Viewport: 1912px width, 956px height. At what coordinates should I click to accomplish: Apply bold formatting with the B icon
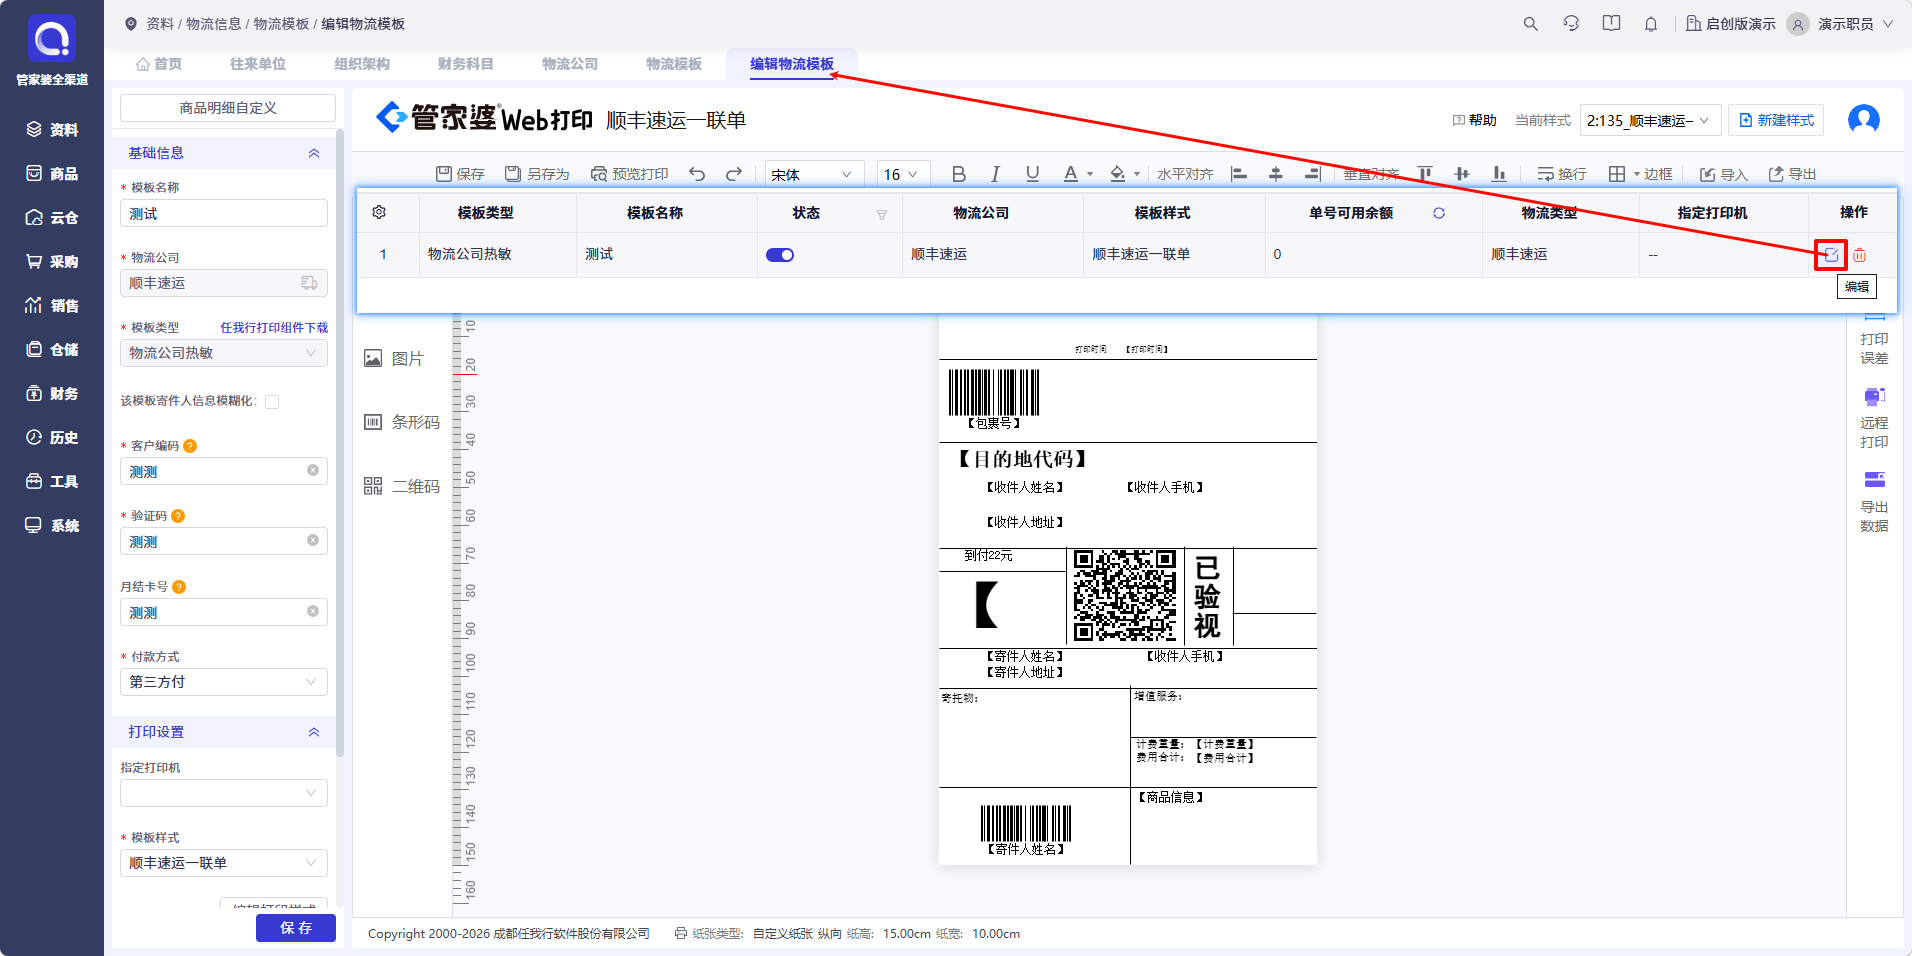pos(958,174)
